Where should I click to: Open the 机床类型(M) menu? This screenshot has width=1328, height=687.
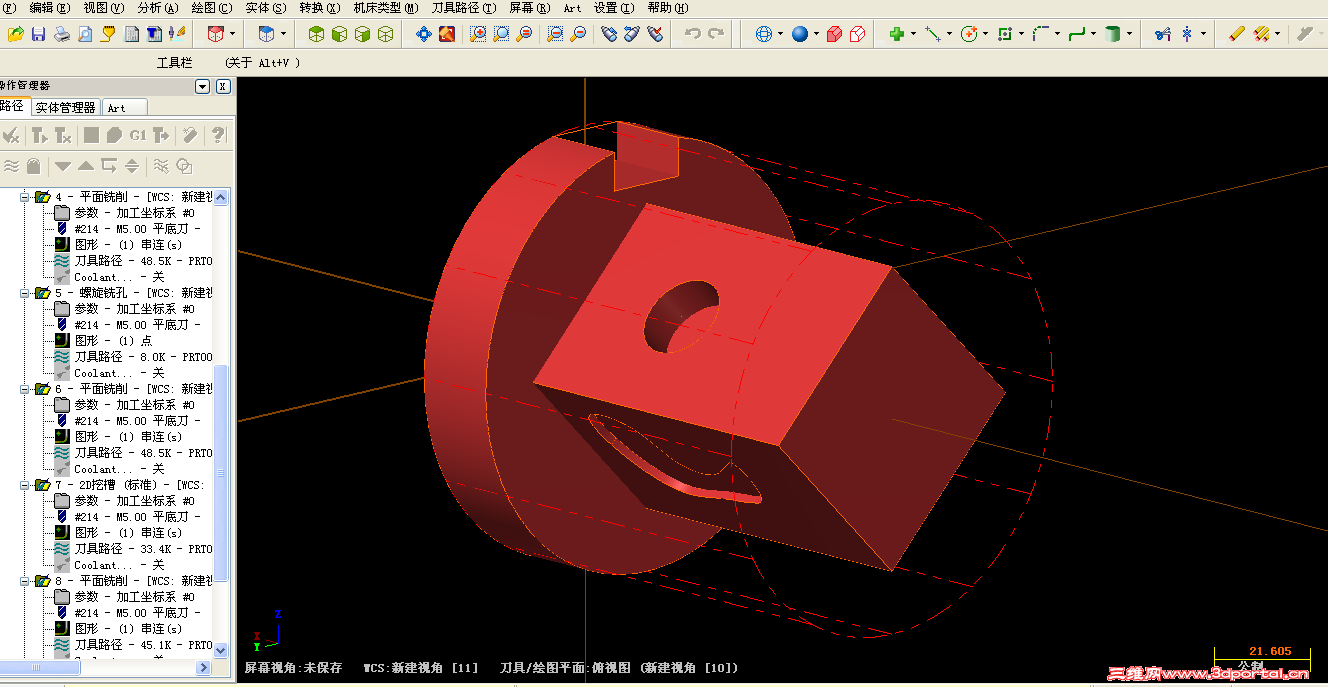coord(386,7)
